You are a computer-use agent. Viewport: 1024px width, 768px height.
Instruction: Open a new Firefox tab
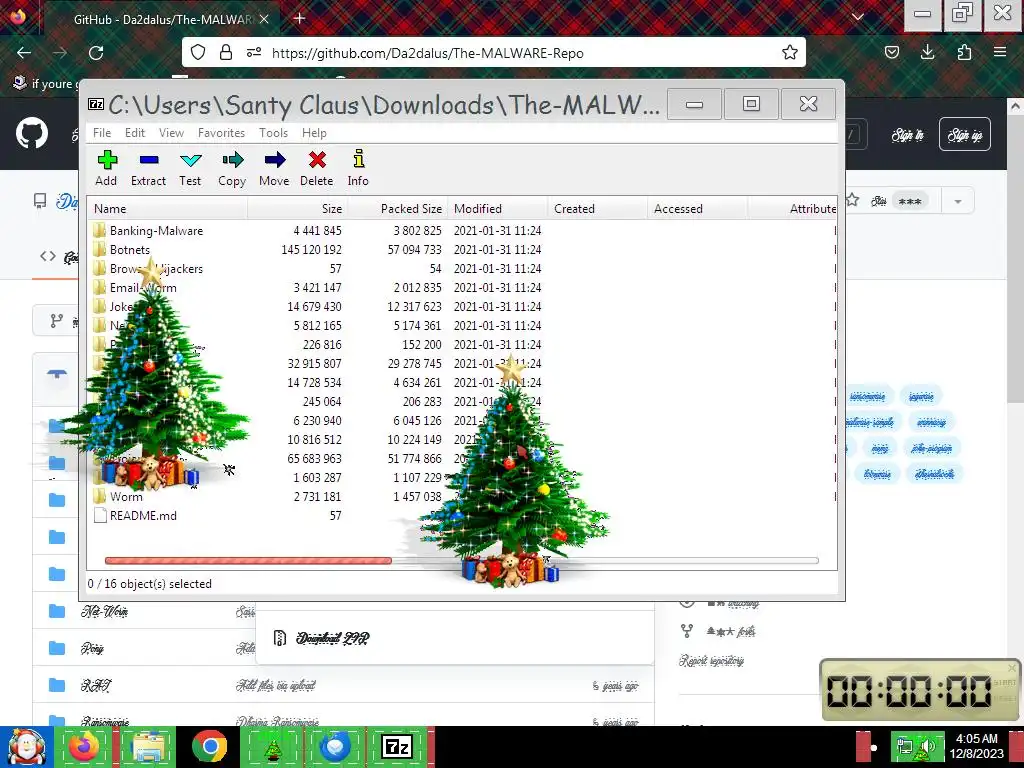(299, 18)
